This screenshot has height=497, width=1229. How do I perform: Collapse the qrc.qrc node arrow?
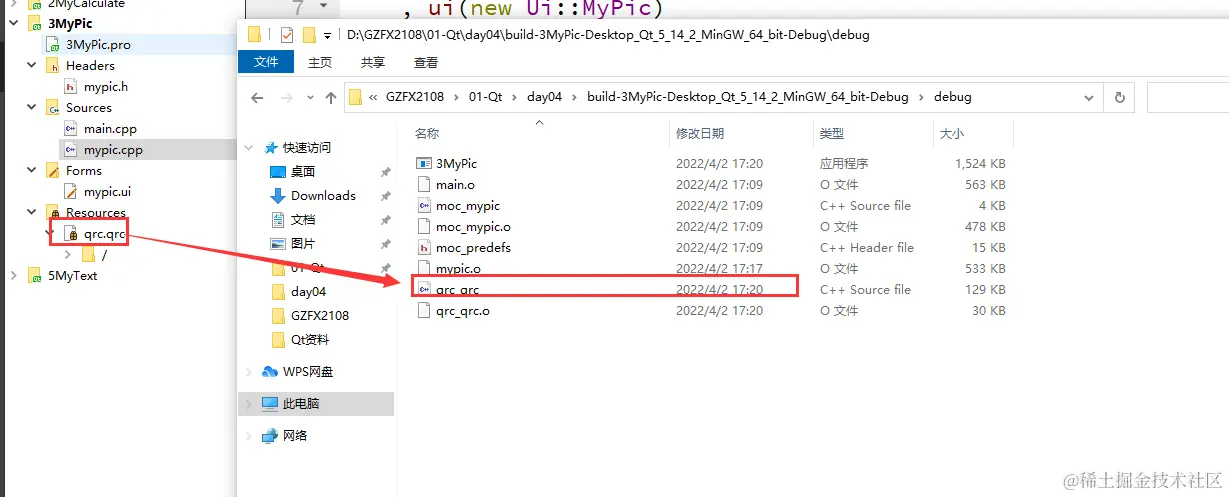(x=51, y=234)
